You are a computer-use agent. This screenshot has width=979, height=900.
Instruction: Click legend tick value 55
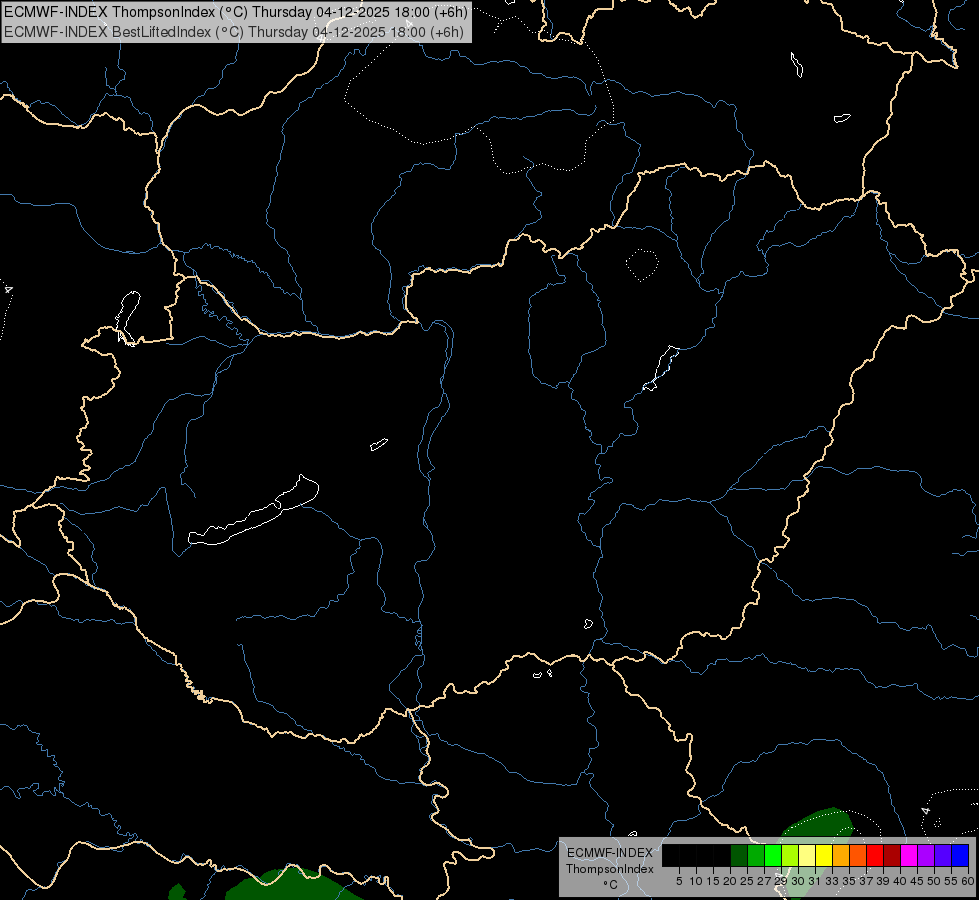click(951, 881)
